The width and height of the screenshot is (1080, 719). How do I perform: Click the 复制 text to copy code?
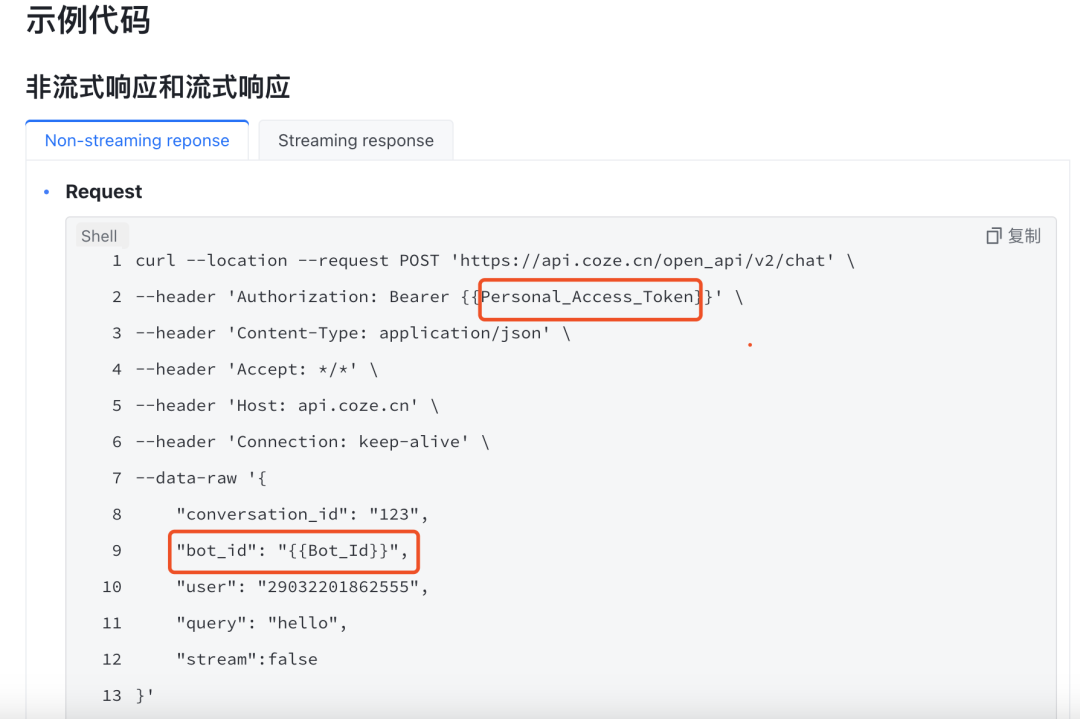click(1024, 236)
